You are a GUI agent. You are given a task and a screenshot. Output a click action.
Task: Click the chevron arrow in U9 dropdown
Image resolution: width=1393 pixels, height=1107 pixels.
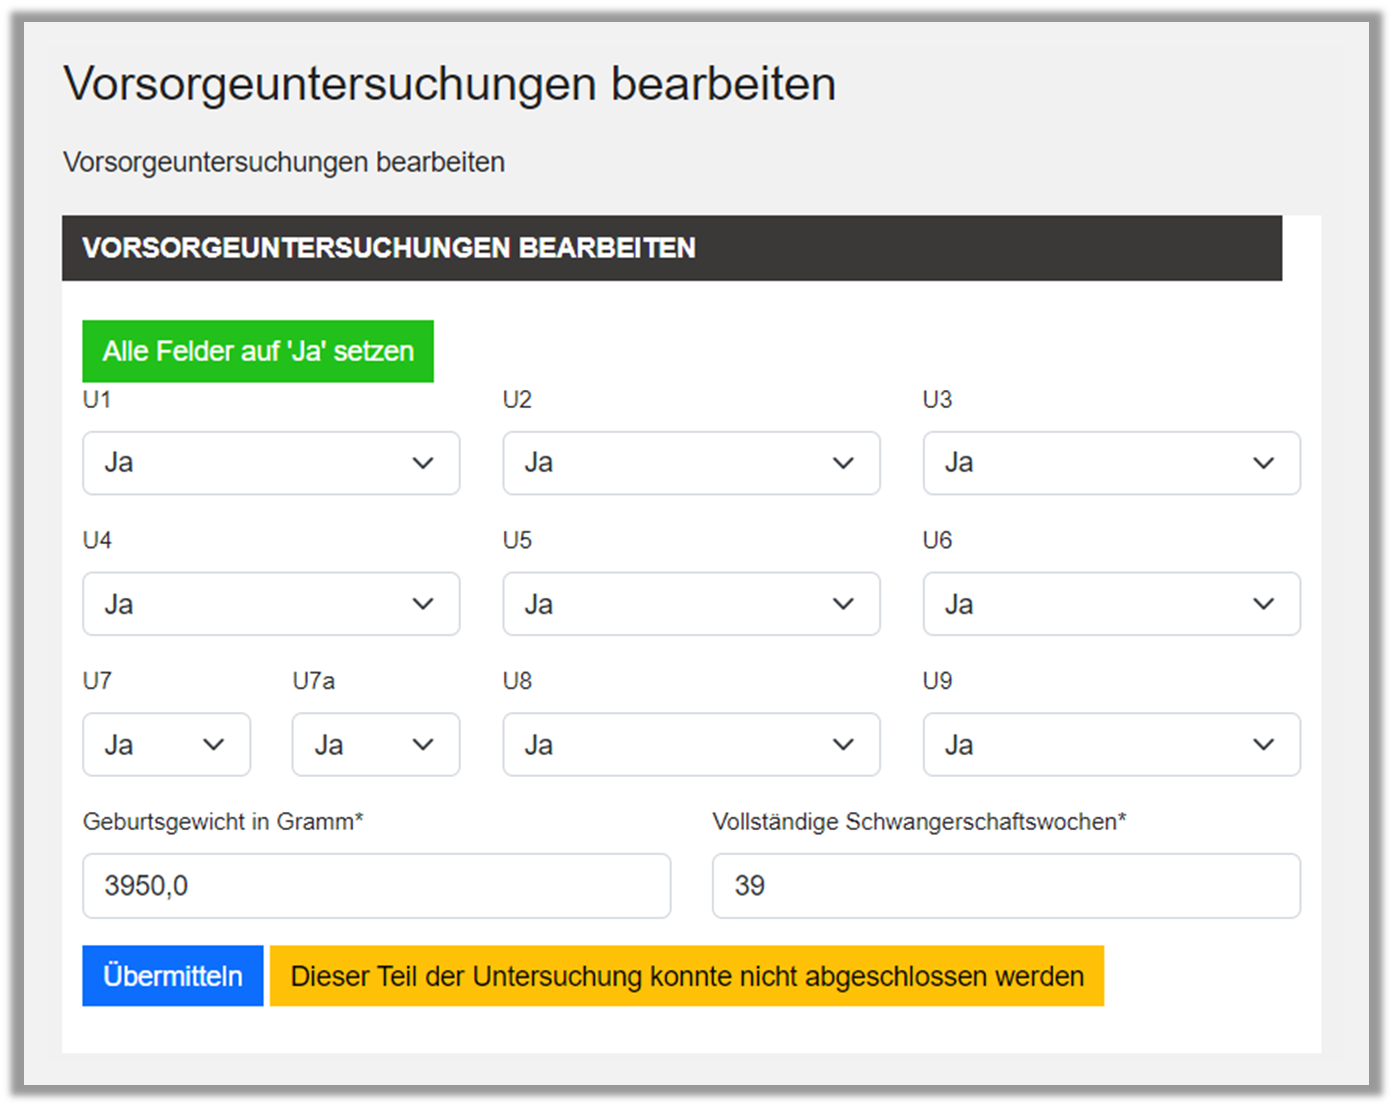[1263, 745]
